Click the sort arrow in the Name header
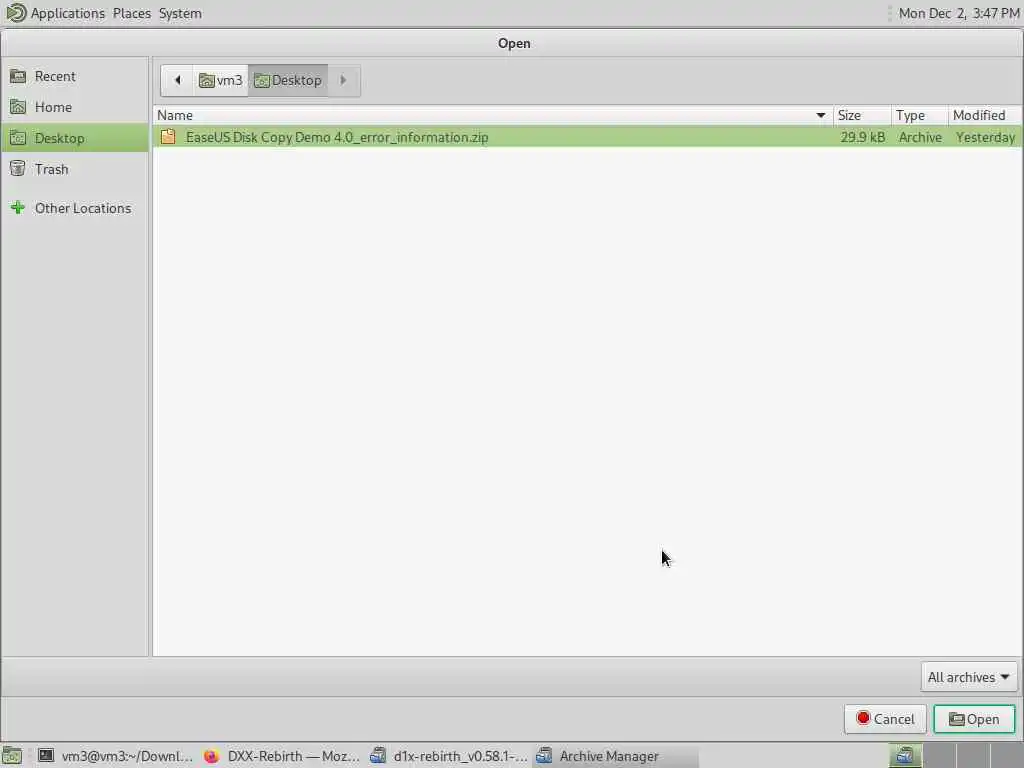This screenshot has height=768, width=1024. click(821, 116)
